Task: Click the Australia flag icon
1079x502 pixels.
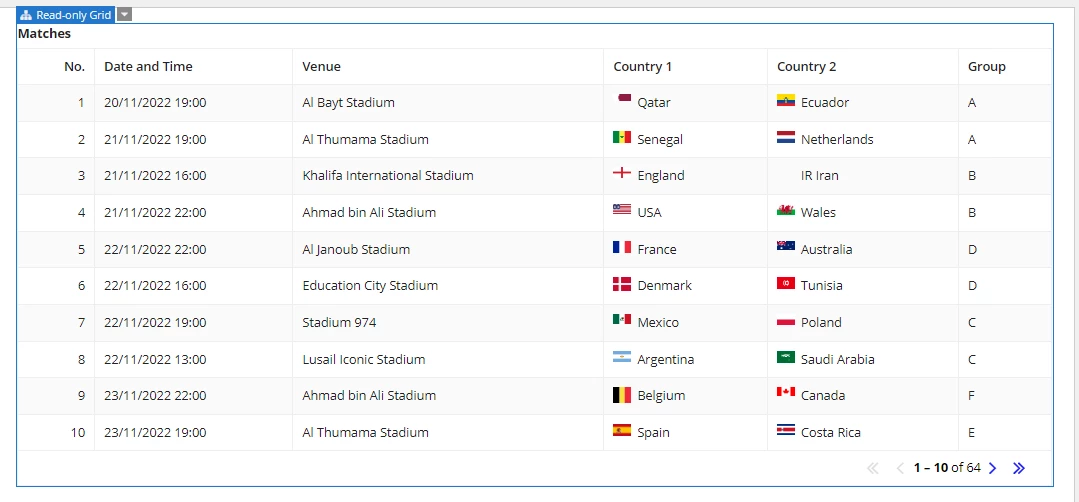Action: (785, 247)
